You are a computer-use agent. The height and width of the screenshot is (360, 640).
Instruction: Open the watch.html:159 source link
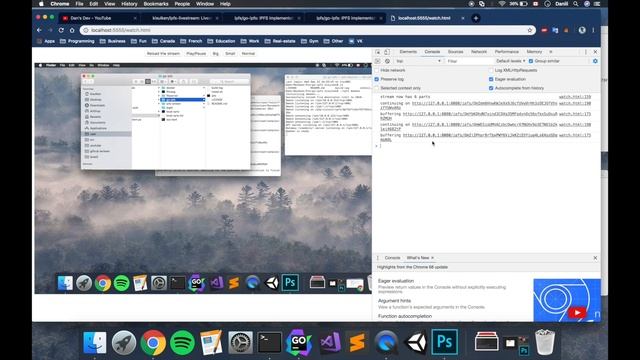(x=575, y=97)
